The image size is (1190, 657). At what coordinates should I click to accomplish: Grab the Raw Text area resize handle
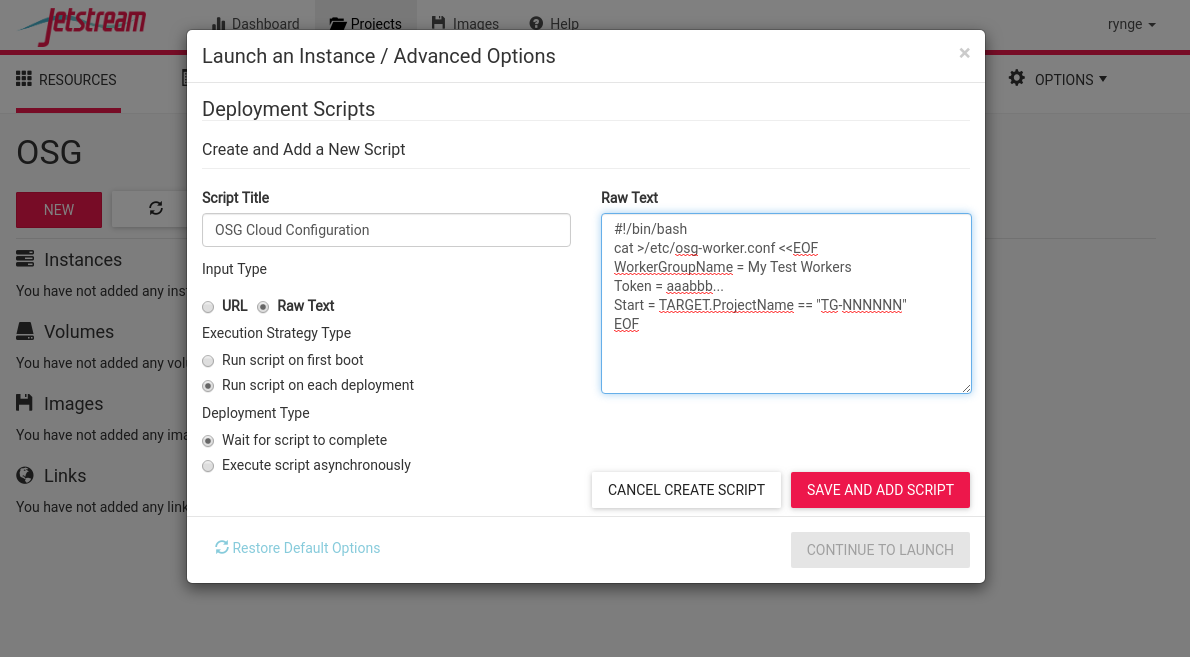coord(966,388)
